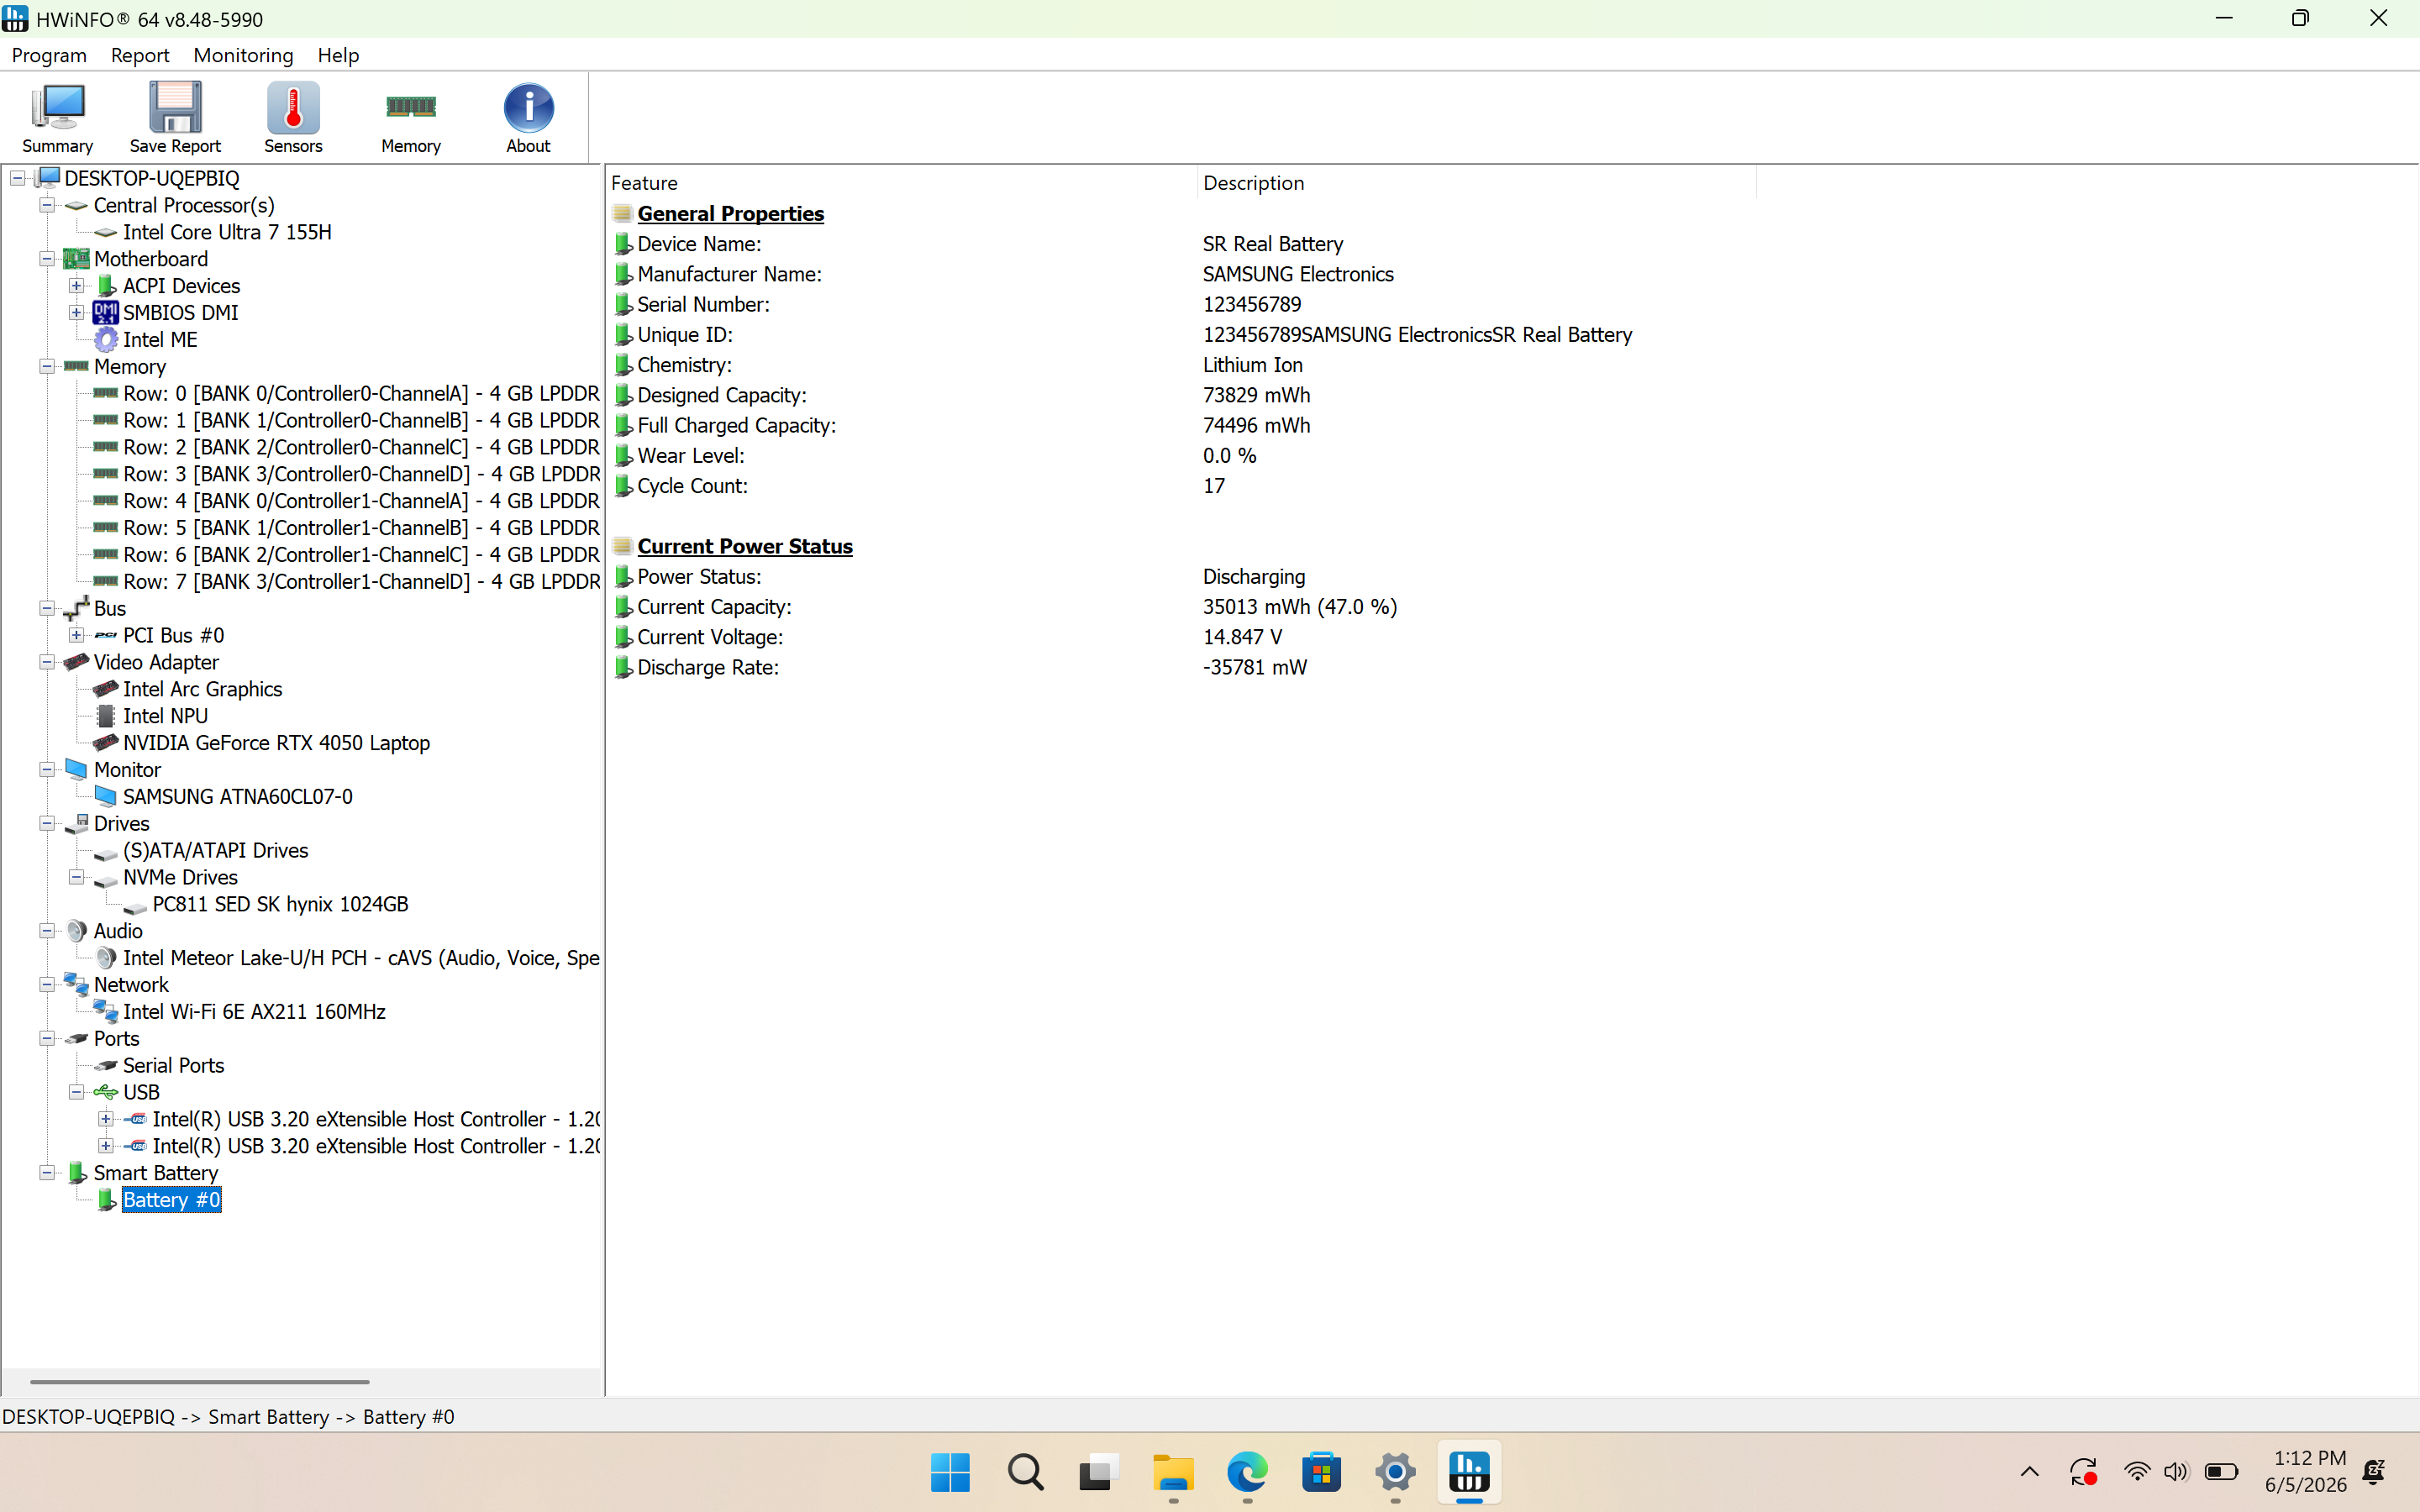Click the Current Power Status heading
Image resolution: width=2420 pixels, height=1512 pixels.
coord(745,547)
